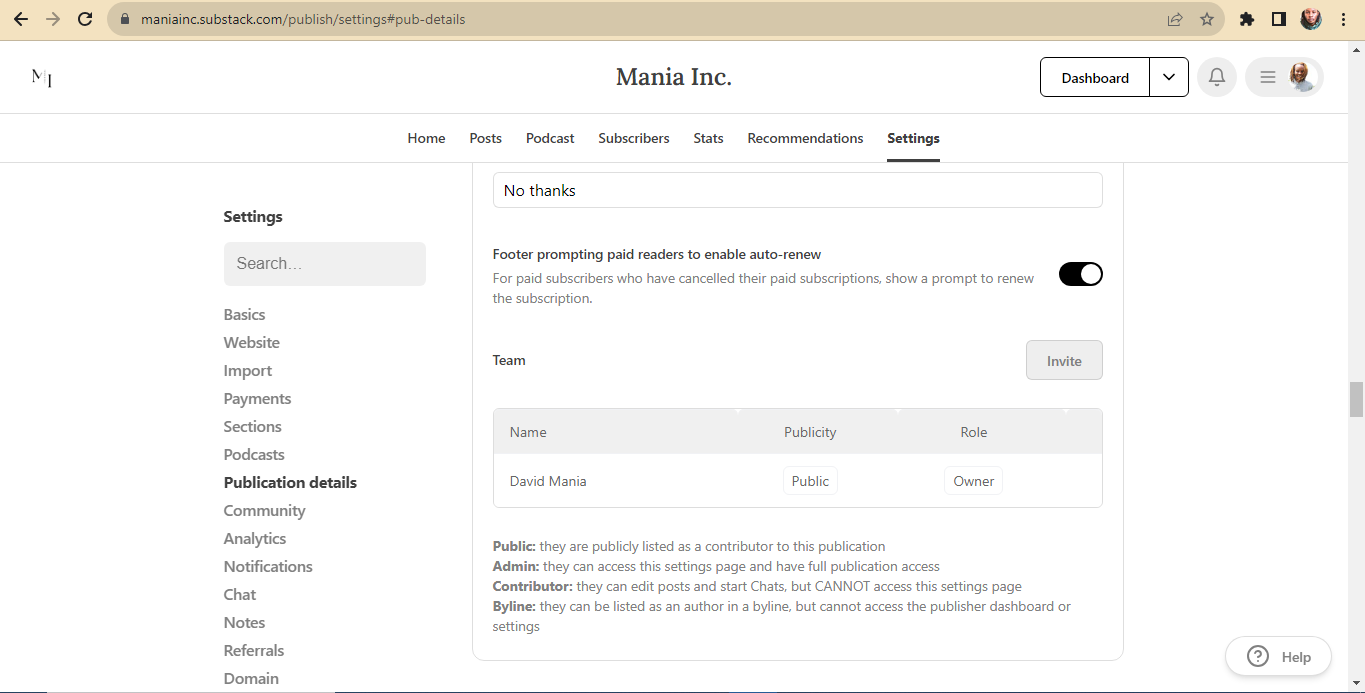Open Sections settings
The height and width of the screenshot is (693, 1365).
[253, 426]
